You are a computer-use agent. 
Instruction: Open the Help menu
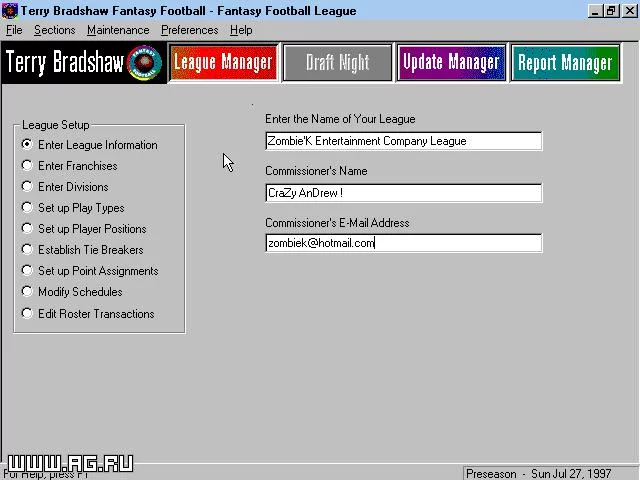click(241, 30)
